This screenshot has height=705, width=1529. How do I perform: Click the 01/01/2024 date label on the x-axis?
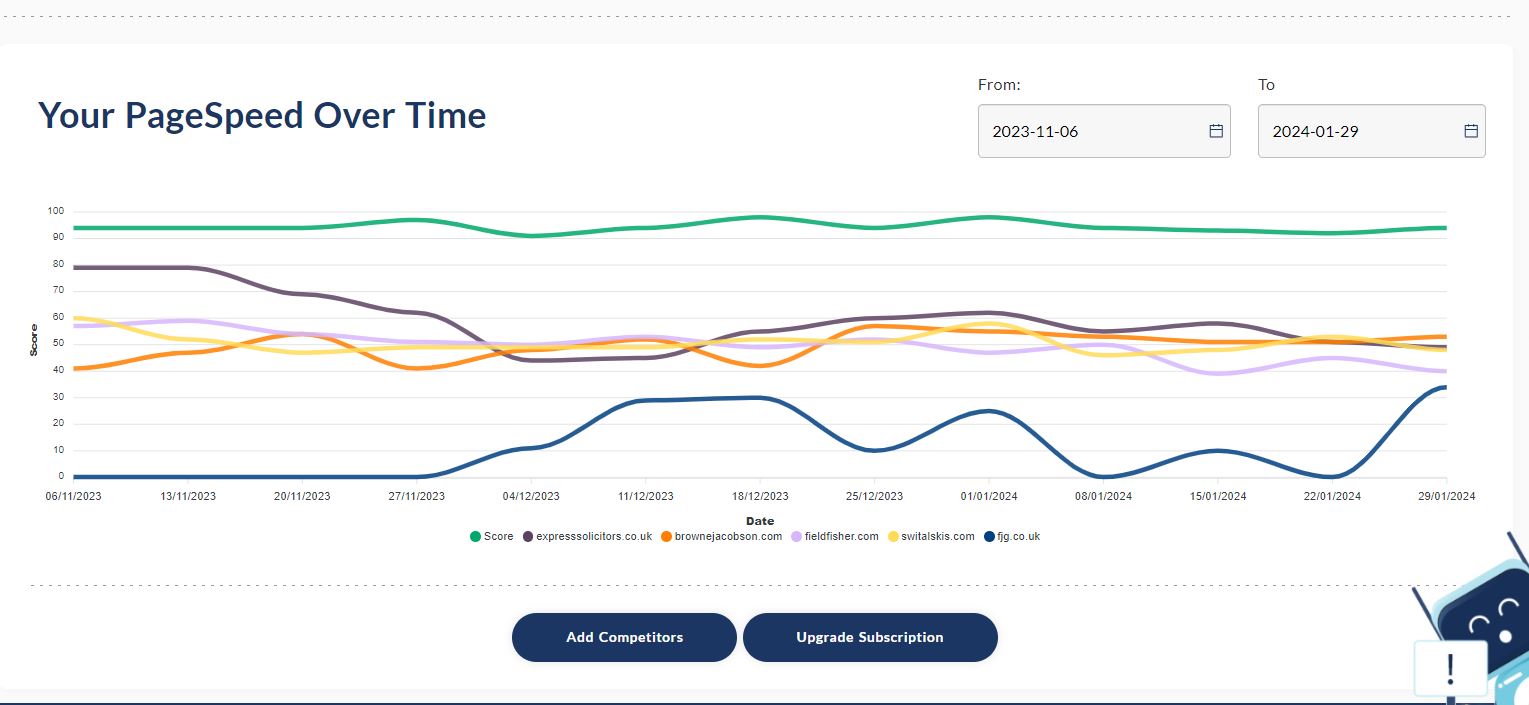pyautogui.click(x=988, y=496)
